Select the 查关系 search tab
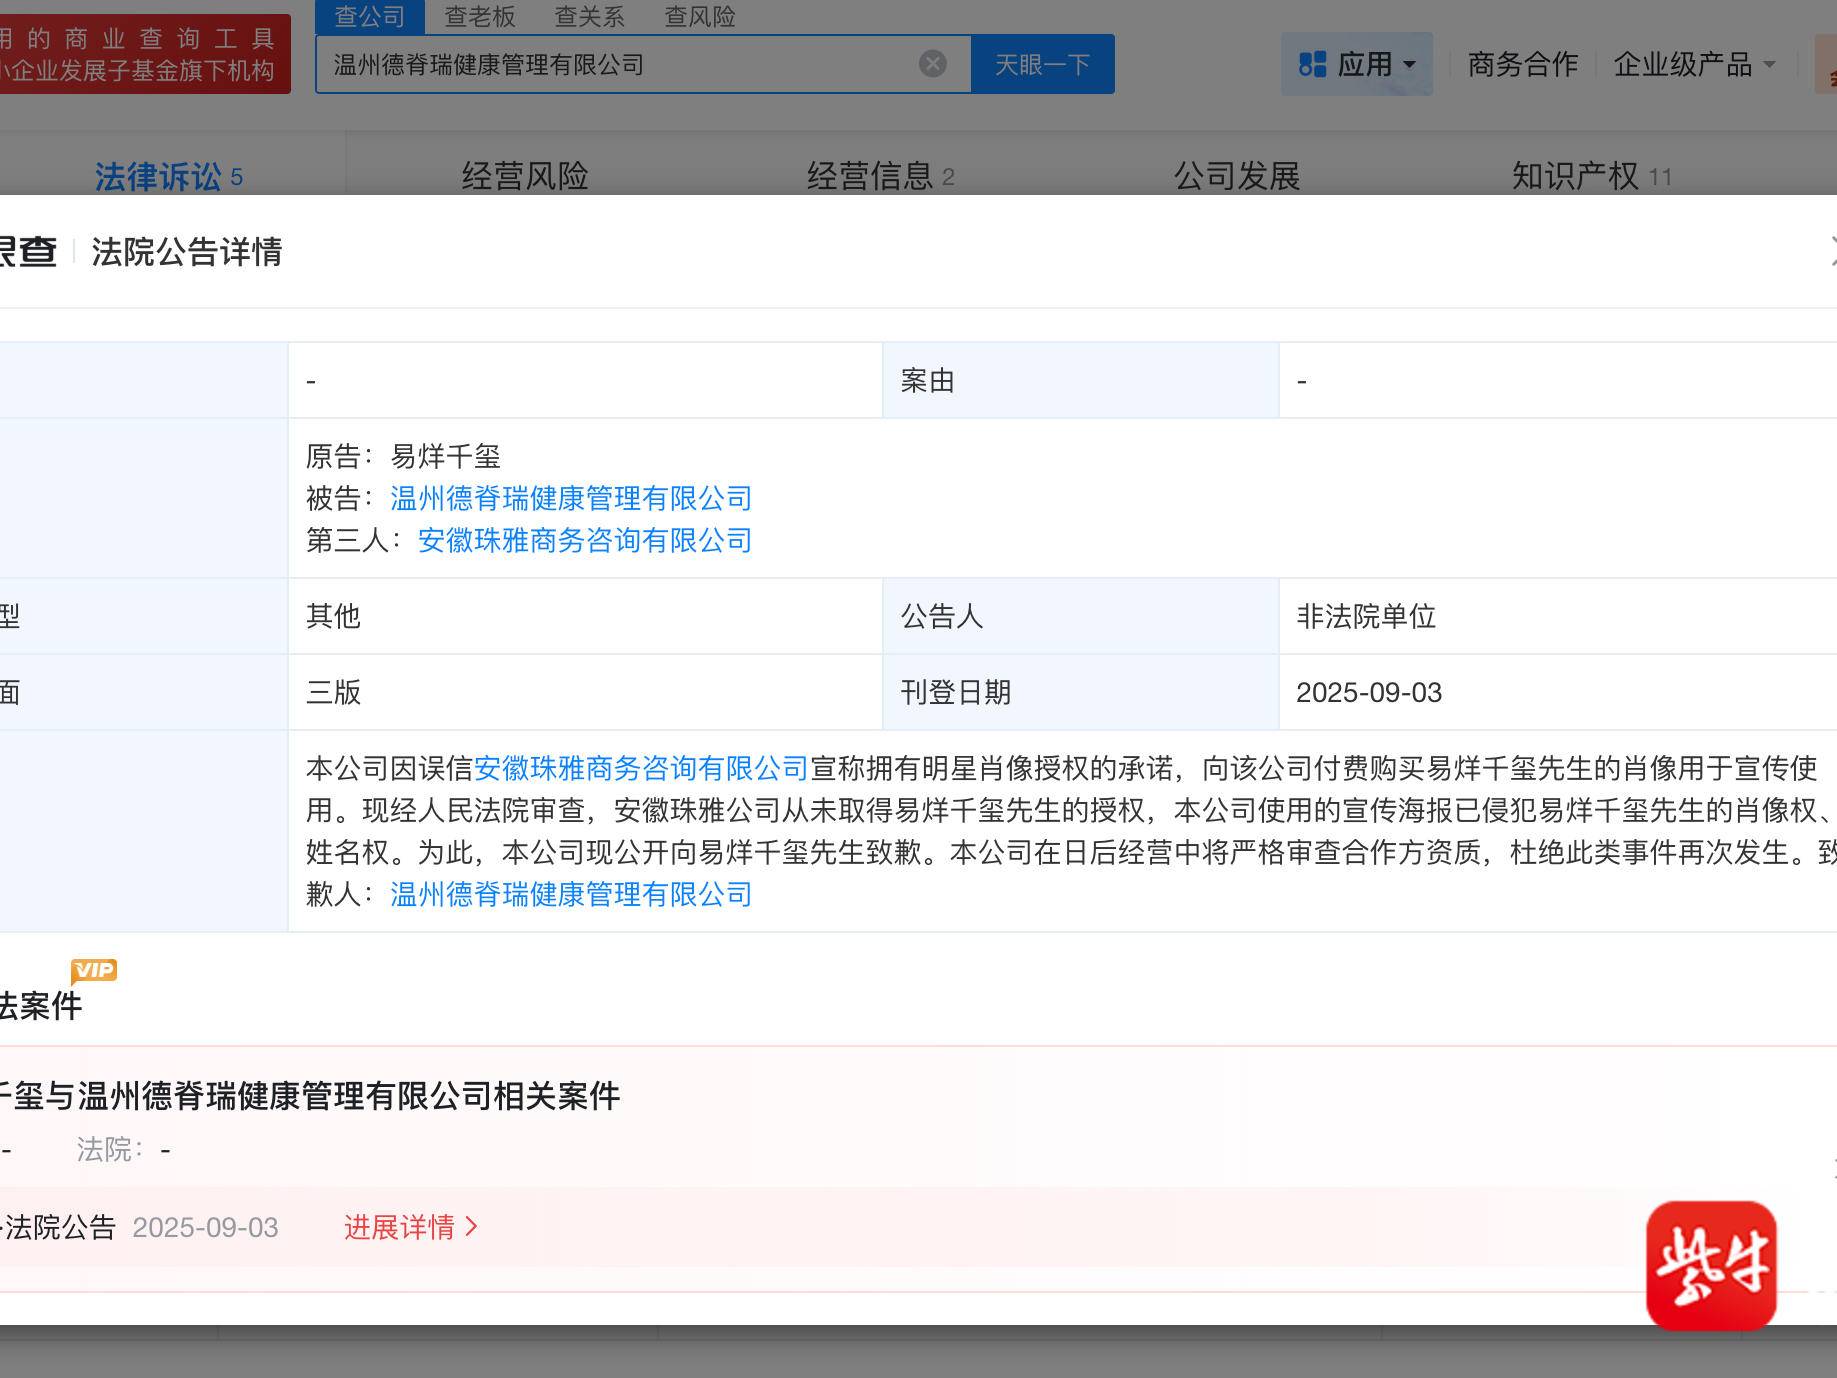Viewport: 1837px width, 1378px height. point(589,16)
